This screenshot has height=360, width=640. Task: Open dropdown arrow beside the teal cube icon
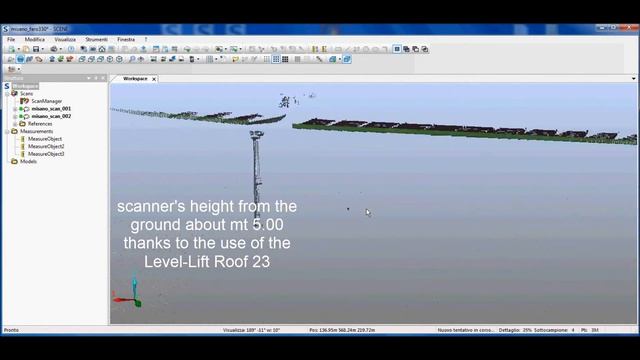(x=340, y=59)
